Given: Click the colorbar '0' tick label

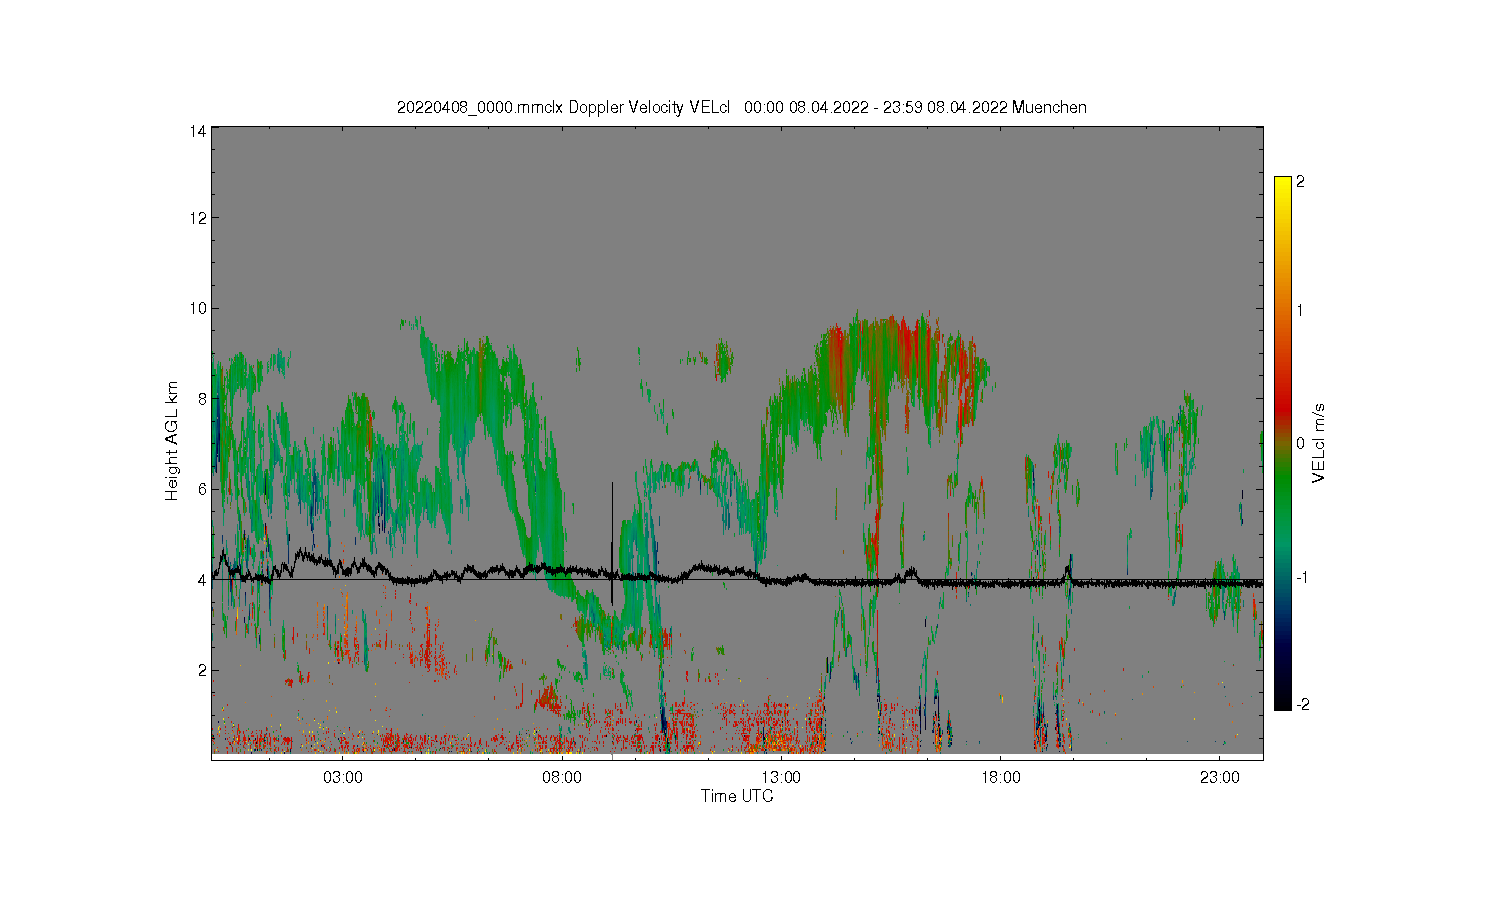Looking at the screenshot, I should pyautogui.click(x=1300, y=443).
